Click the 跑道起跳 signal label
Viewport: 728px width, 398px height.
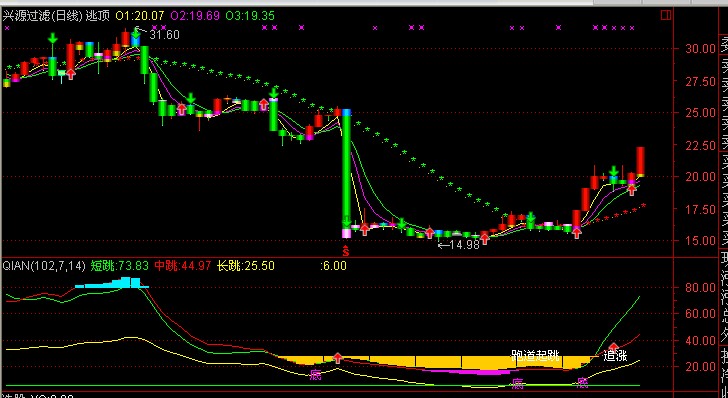click(x=535, y=356)
